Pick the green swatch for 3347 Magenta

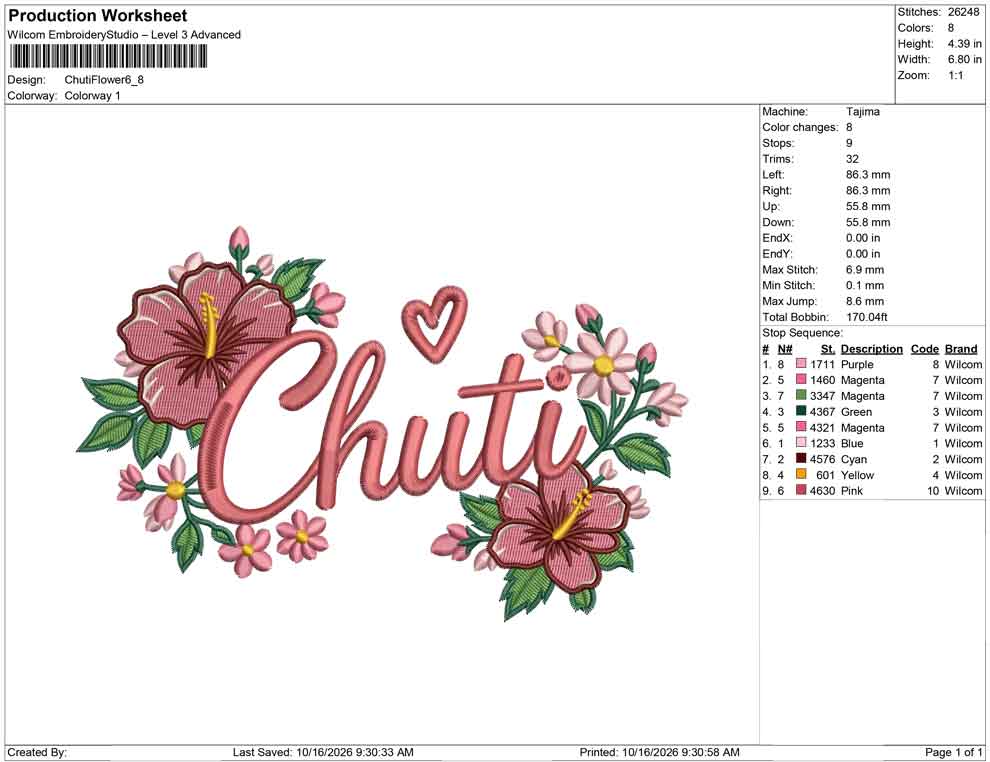click(801, 395)
